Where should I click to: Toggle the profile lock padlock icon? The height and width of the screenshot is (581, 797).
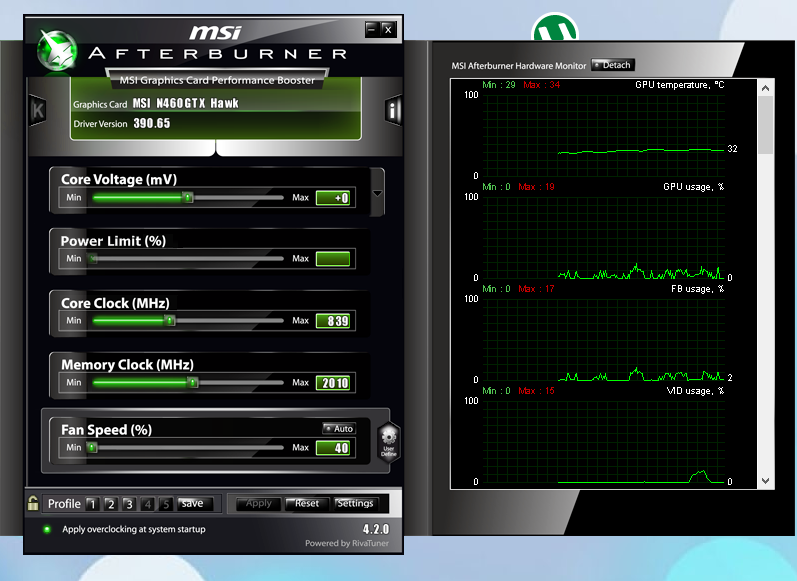click(x=33, y=503)
